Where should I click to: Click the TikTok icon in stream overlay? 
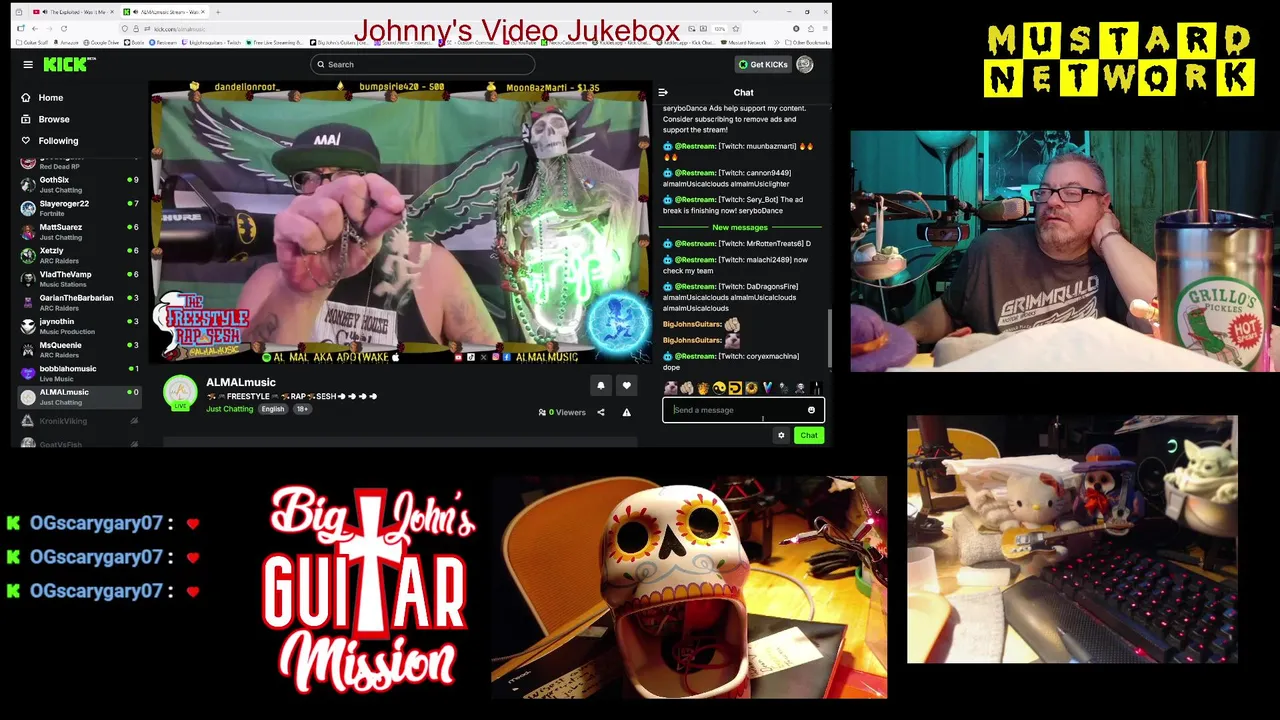[x=471, y=357]
